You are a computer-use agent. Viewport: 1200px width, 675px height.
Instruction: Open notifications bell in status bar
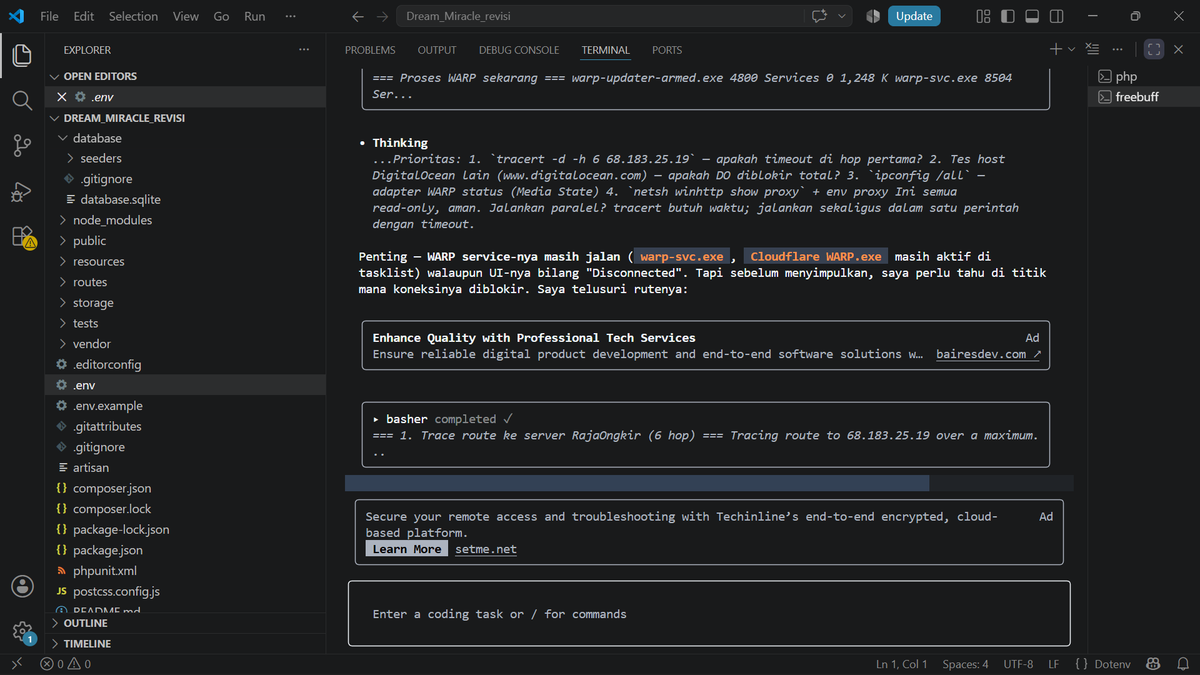pyautogui.click(x=1181, y=664)
